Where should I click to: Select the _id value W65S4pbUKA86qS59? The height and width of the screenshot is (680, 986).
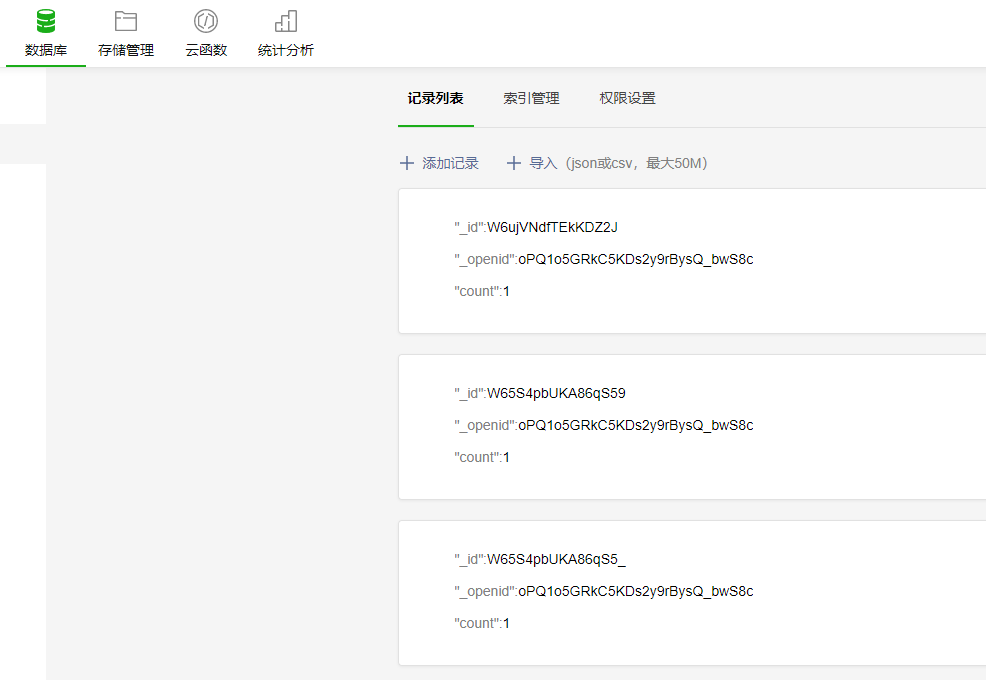(556, 393)
